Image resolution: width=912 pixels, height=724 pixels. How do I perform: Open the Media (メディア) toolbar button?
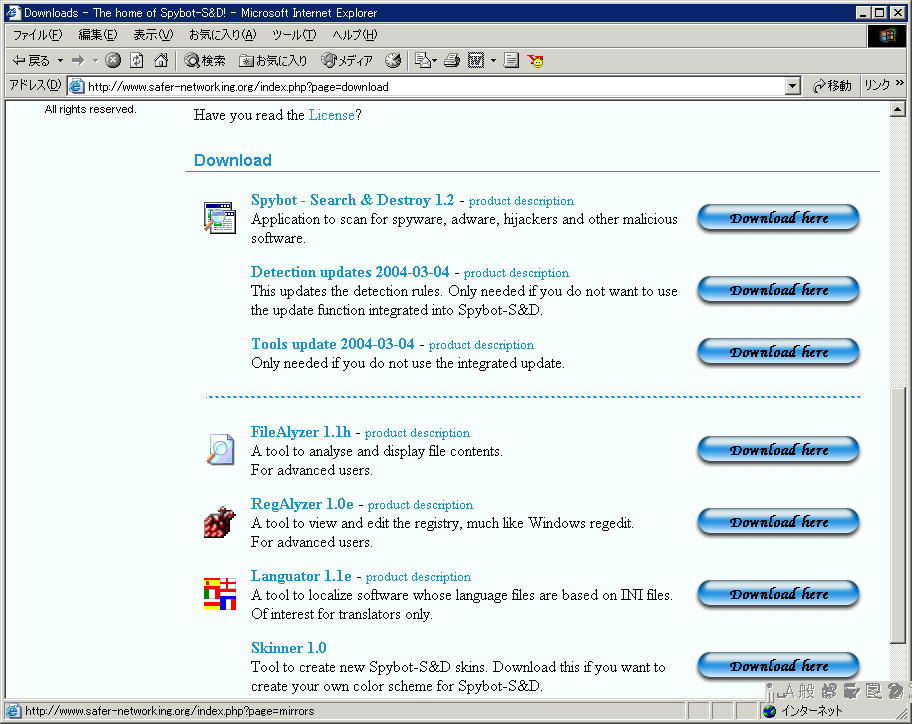pos(347,60)
